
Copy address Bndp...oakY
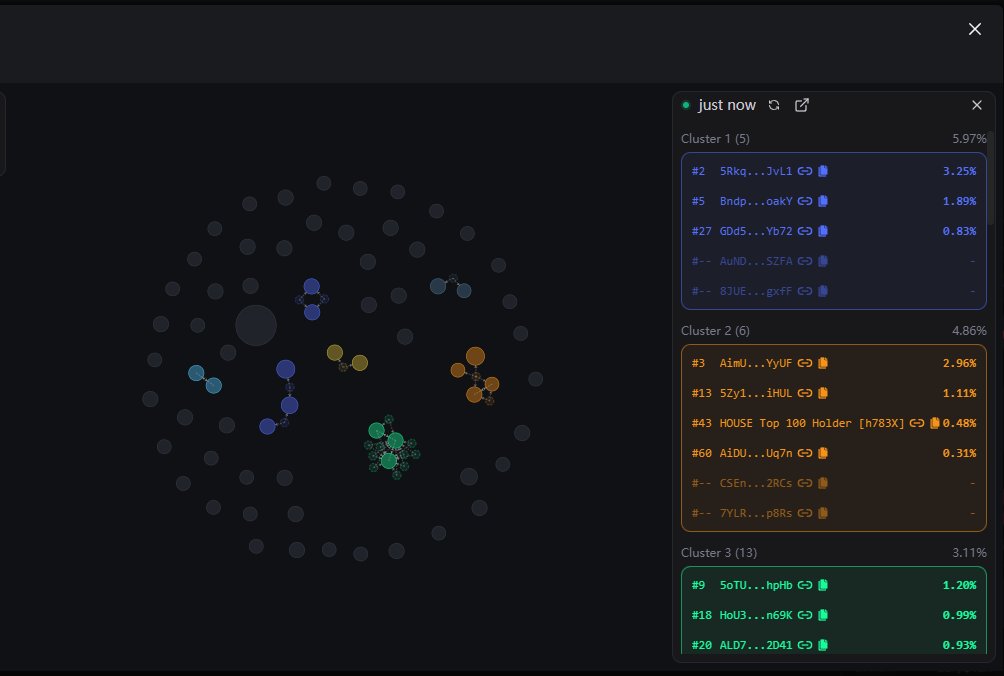click(823, 201)
